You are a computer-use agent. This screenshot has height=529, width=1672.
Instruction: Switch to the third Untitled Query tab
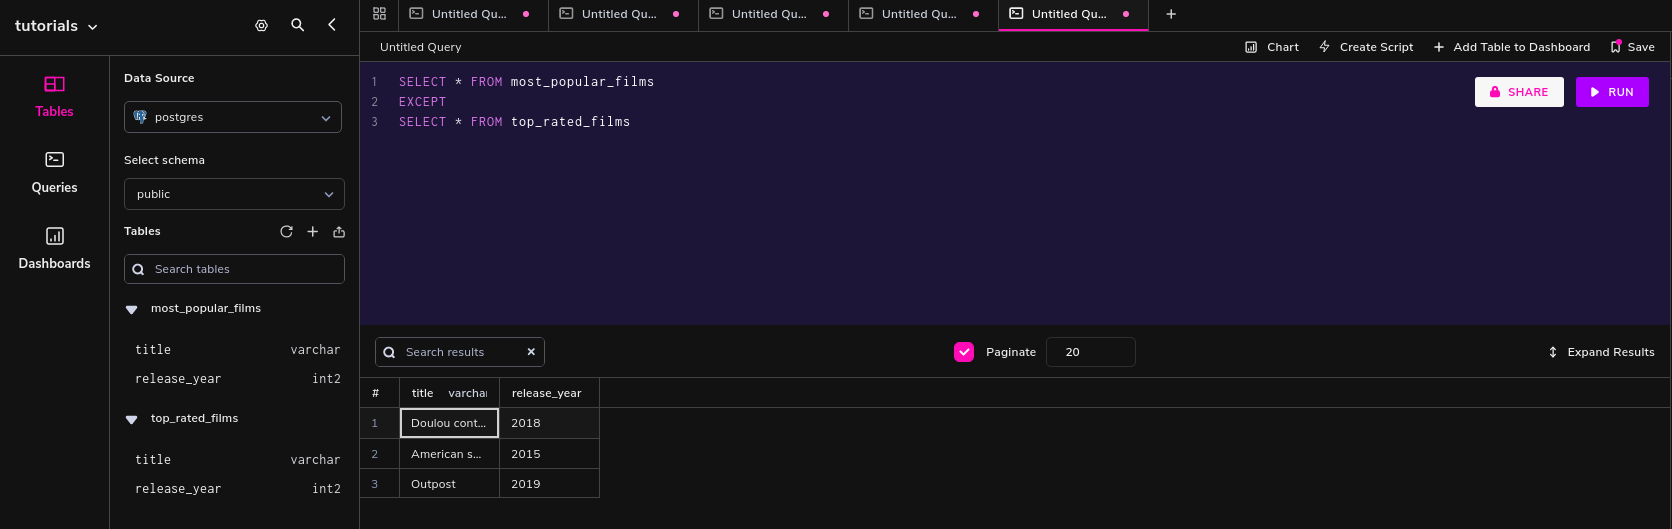pyautogui.click(x=773, y=15)
